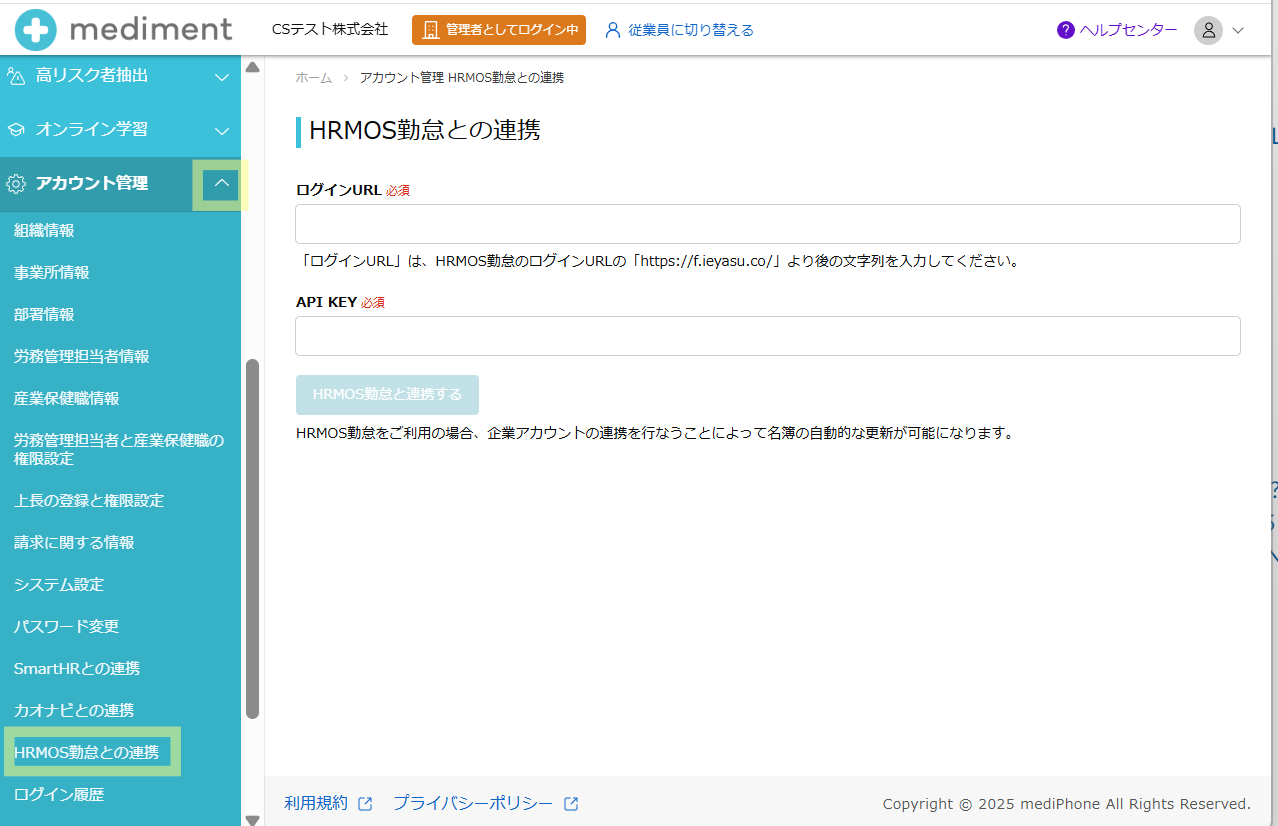Open ログイン履歴 page

[59, 794]
